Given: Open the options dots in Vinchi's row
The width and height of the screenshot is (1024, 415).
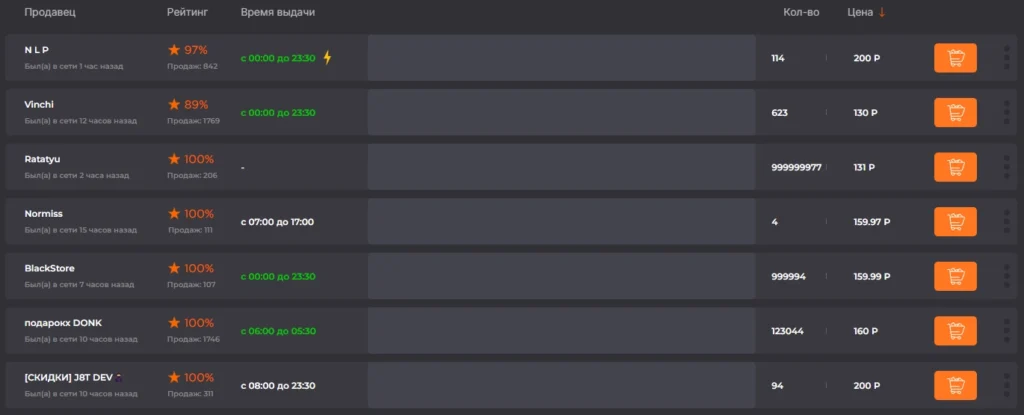Looking at the screenshot, I should [x=1006, y=112].
